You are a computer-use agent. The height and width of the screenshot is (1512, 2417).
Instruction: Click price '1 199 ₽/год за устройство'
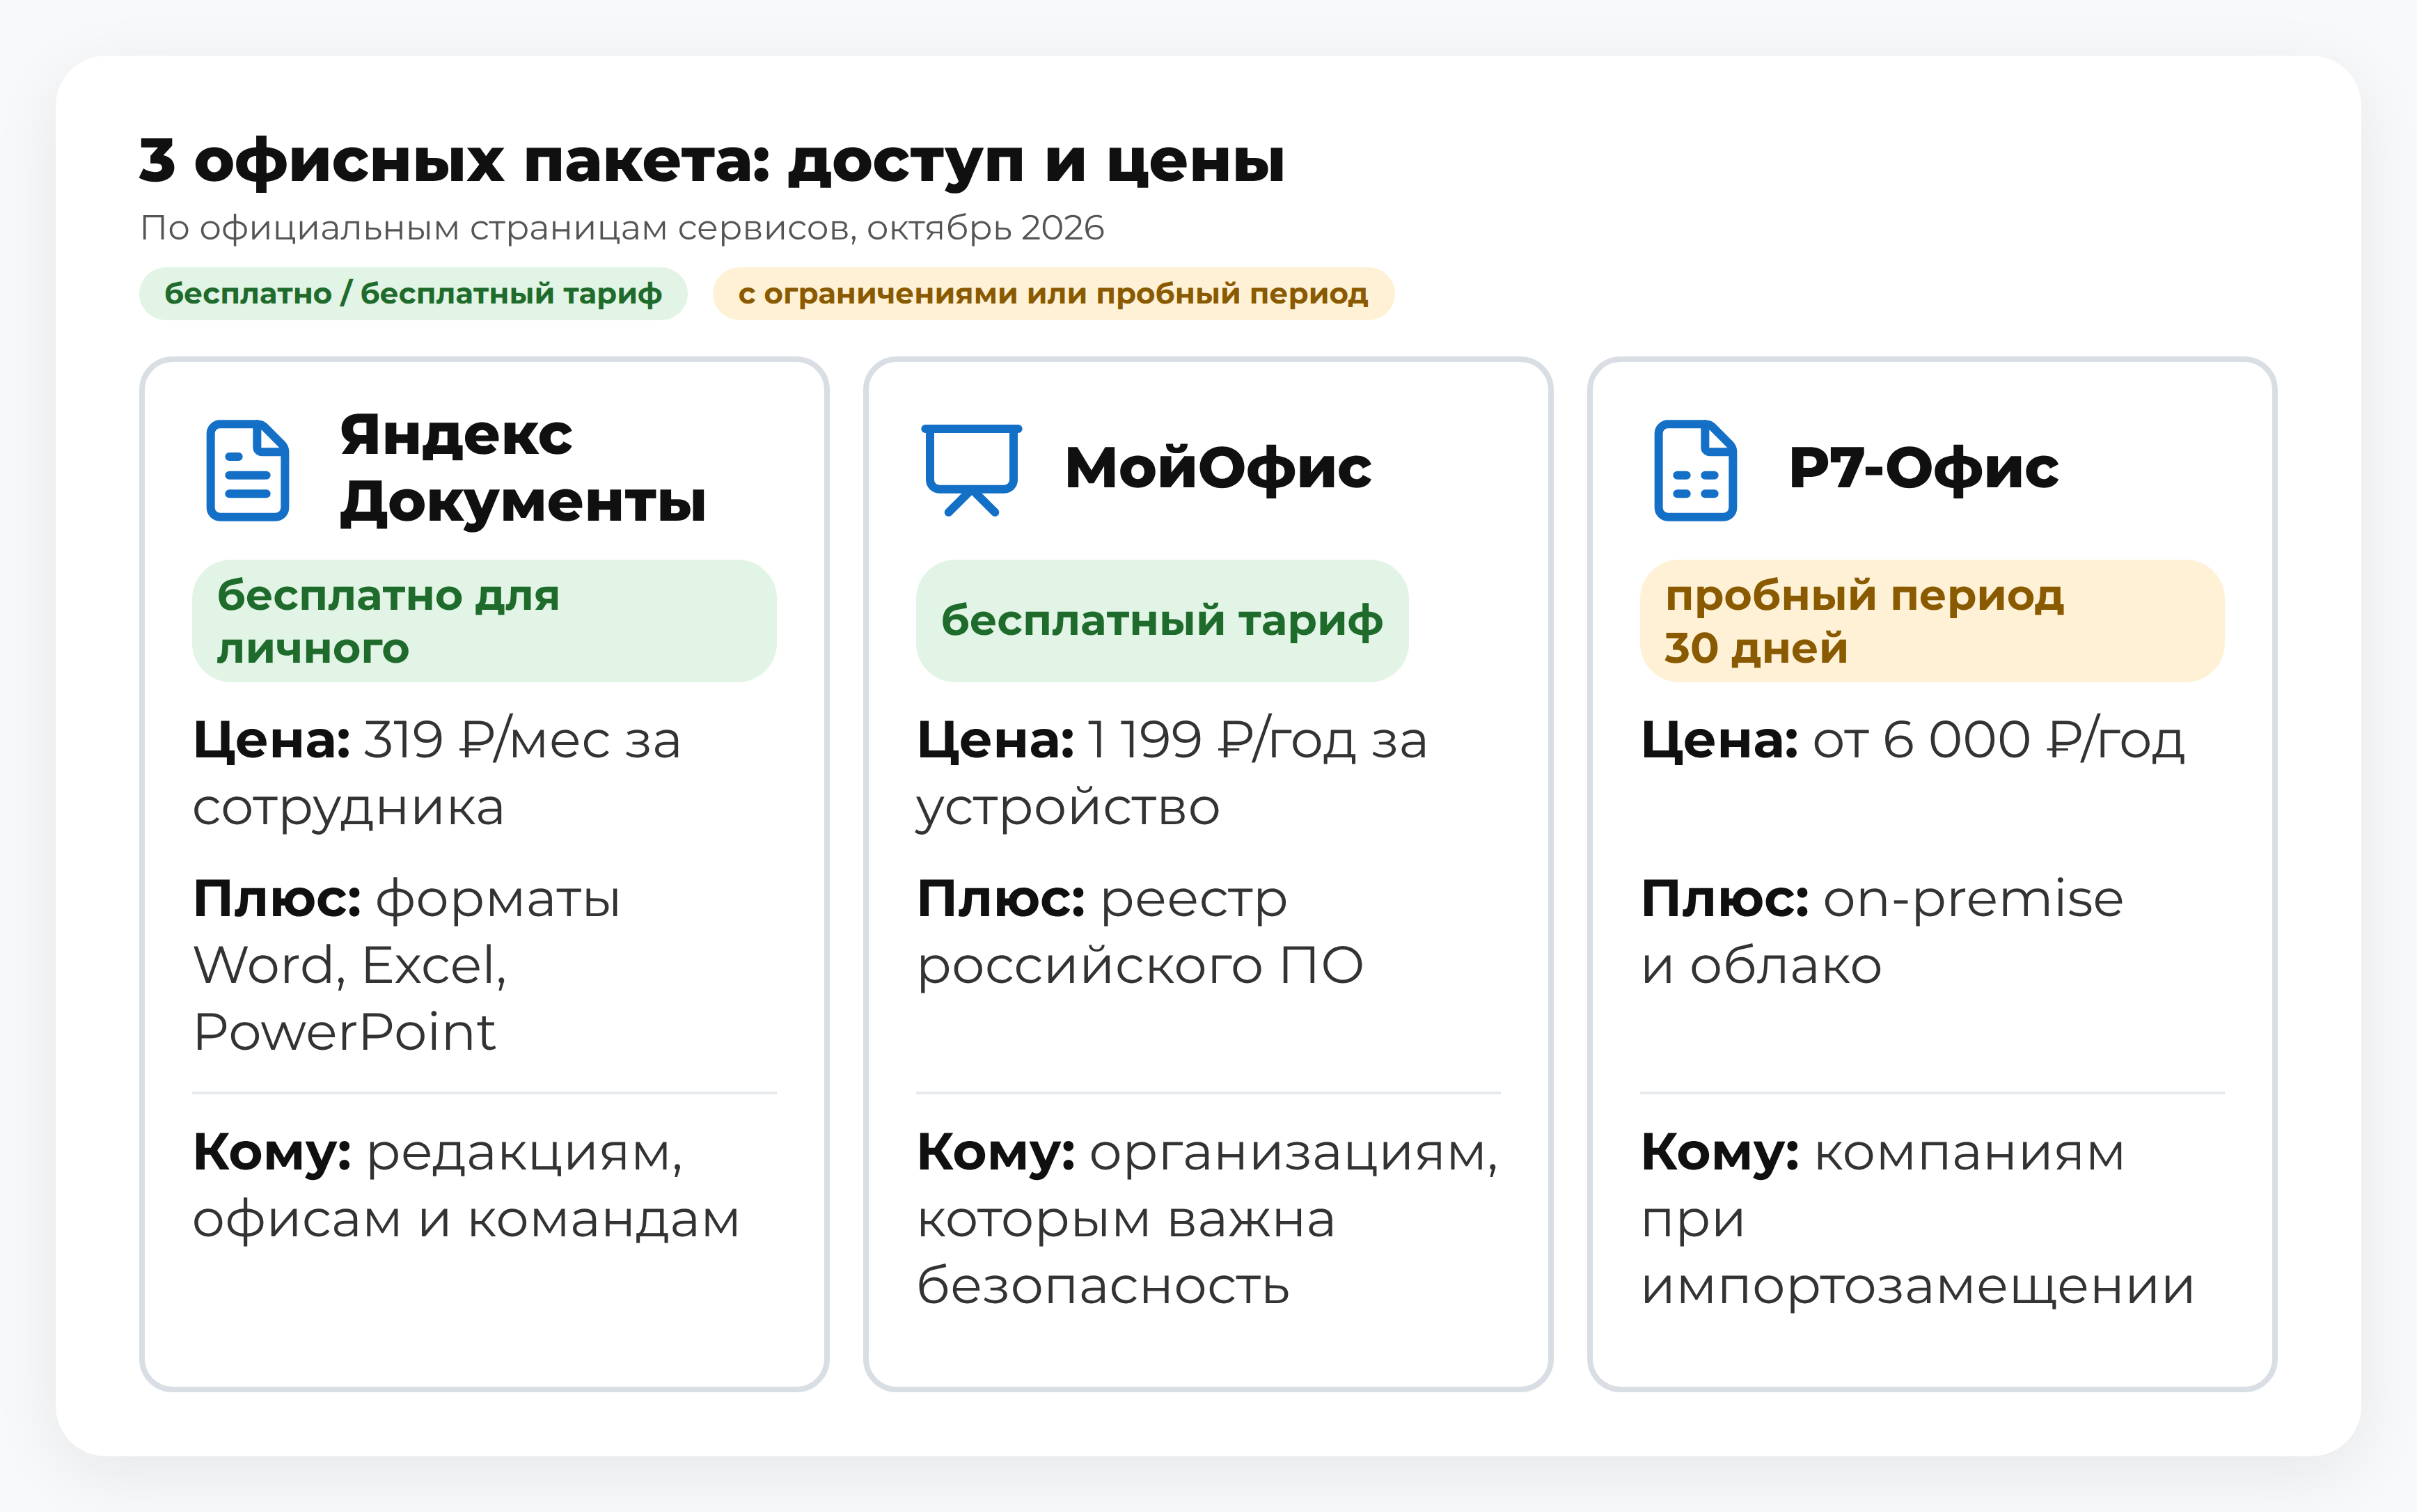click(x=1172, y=773)
